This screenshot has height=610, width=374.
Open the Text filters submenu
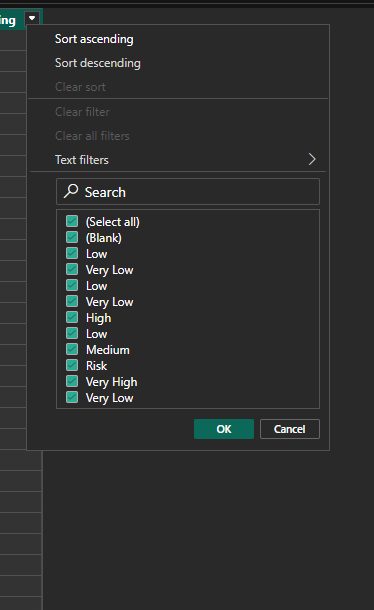coord(178,160)
